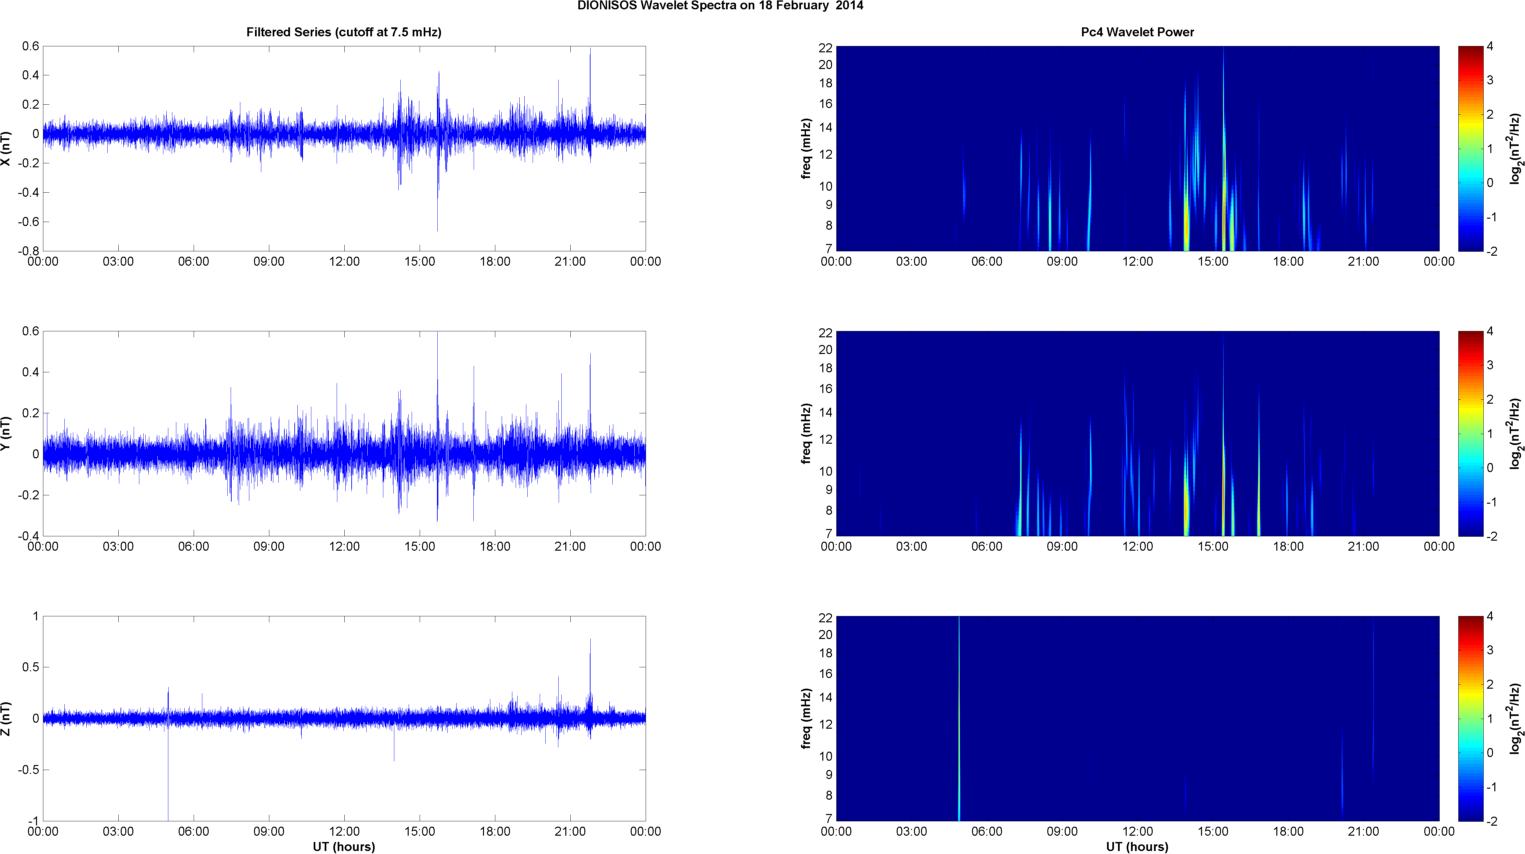1525x854 pixels.
Task: Click the '-0.5' tick on the Z (nT) axis
Action: pyautogui.click(x=28, y=770)
